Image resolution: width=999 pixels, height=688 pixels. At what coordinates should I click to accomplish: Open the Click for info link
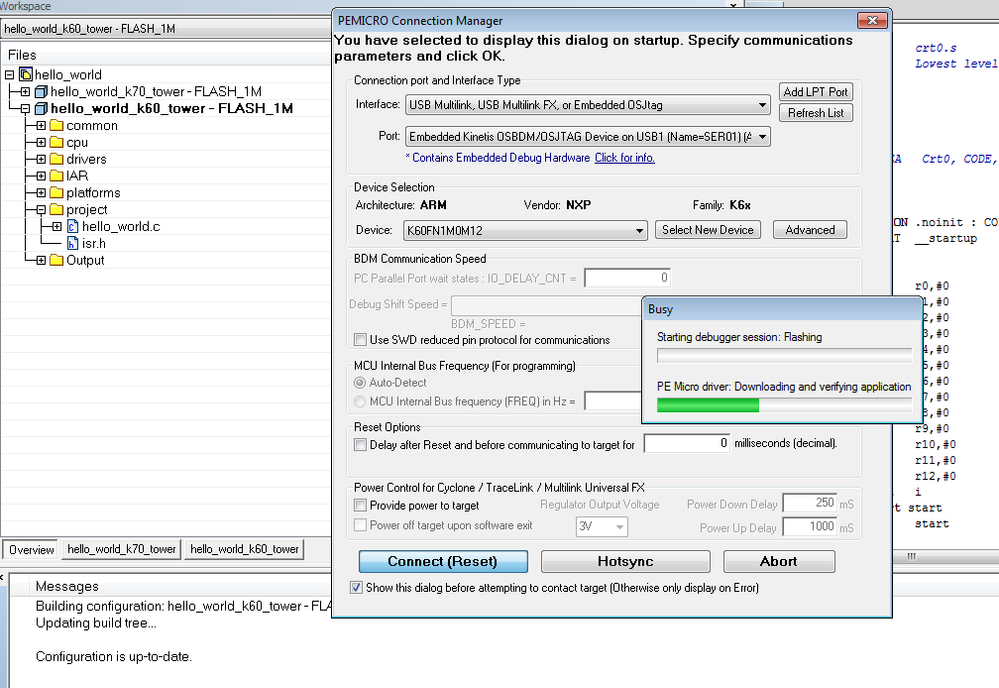[x=624, y=157]
